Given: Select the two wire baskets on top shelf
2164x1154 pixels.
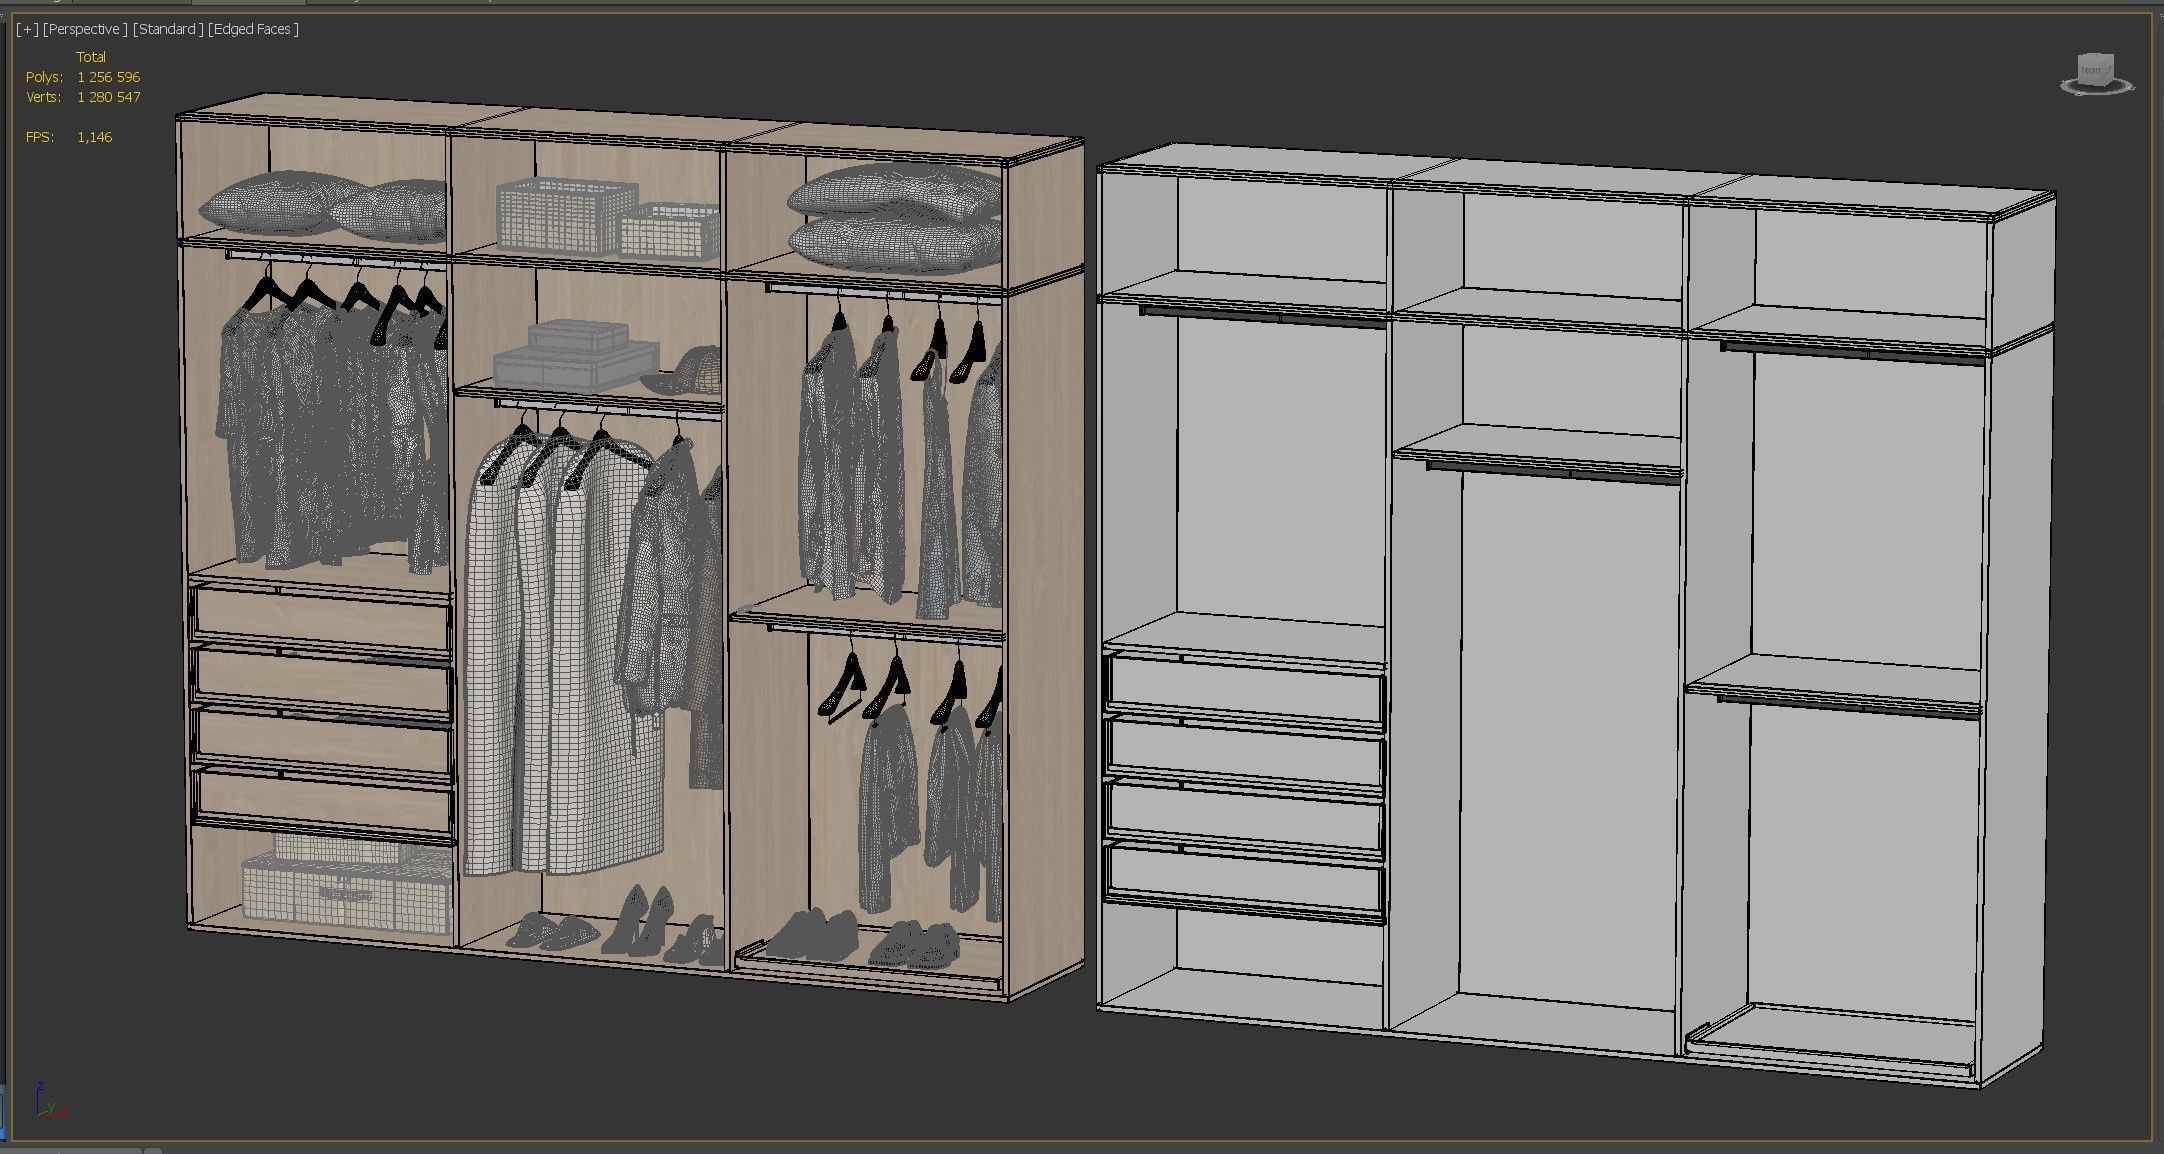Looking at the screenshot, I should pyautogui.click(x=607, y=217).
